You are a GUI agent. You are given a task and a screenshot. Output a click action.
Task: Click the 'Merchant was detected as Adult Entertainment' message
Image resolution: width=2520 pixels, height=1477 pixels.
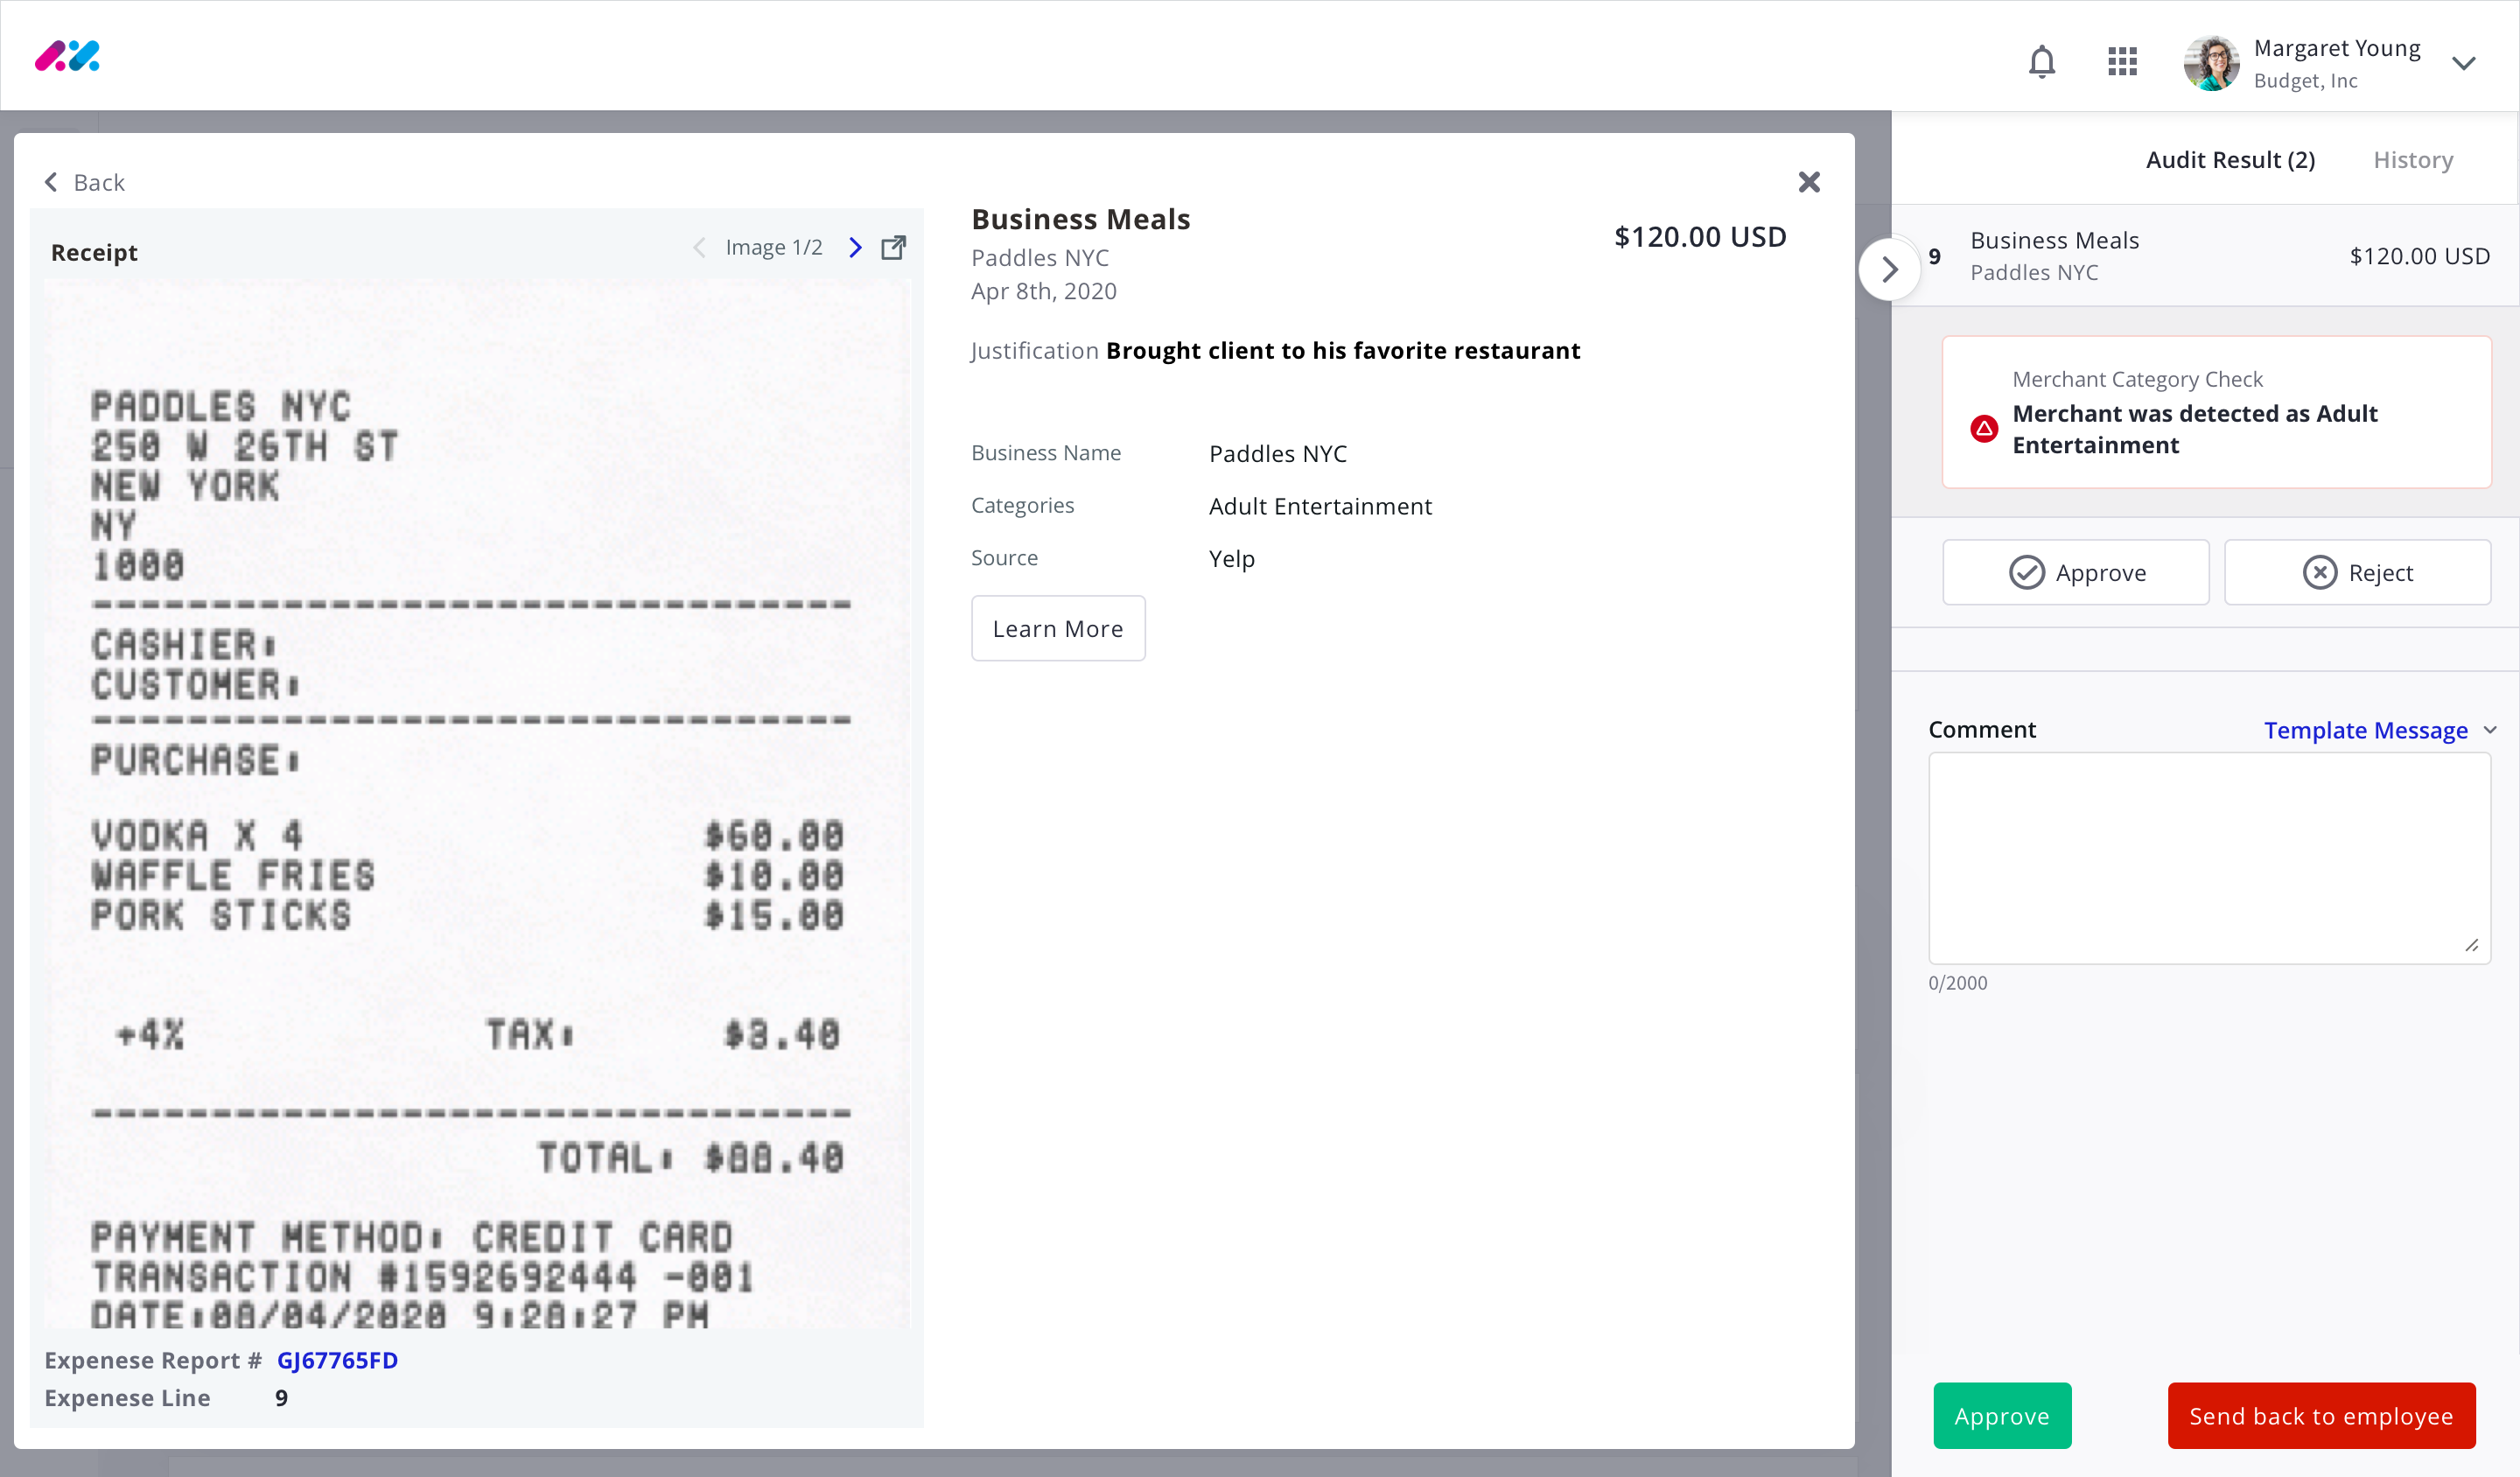point(2195,429)
